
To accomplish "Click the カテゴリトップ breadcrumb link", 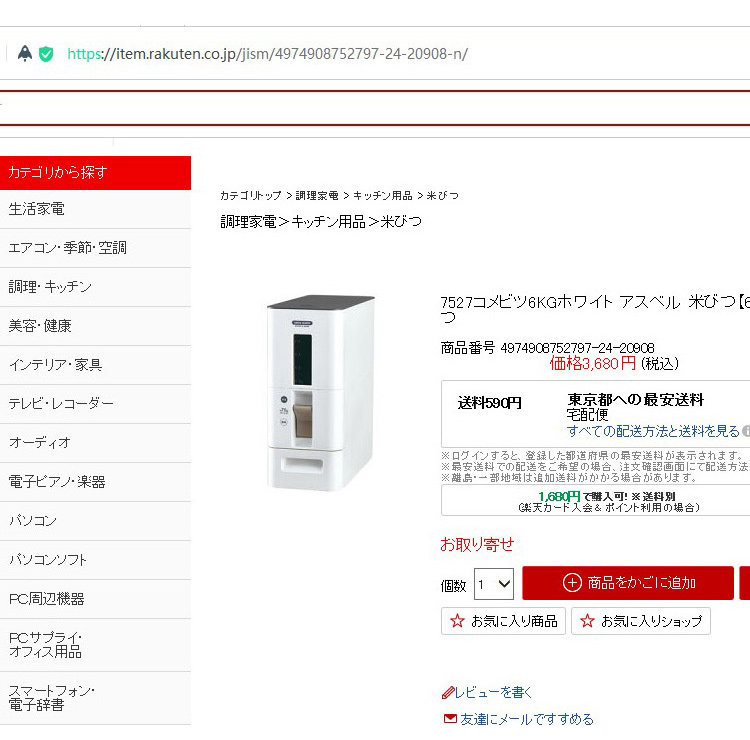I will pos(251,196).
